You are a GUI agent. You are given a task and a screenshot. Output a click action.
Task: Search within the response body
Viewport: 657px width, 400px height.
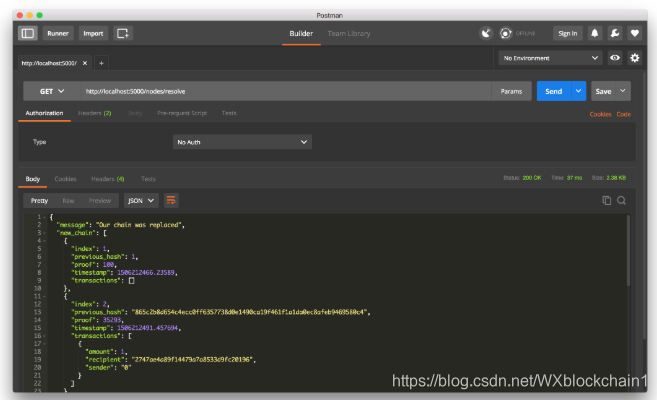[621, 201]
